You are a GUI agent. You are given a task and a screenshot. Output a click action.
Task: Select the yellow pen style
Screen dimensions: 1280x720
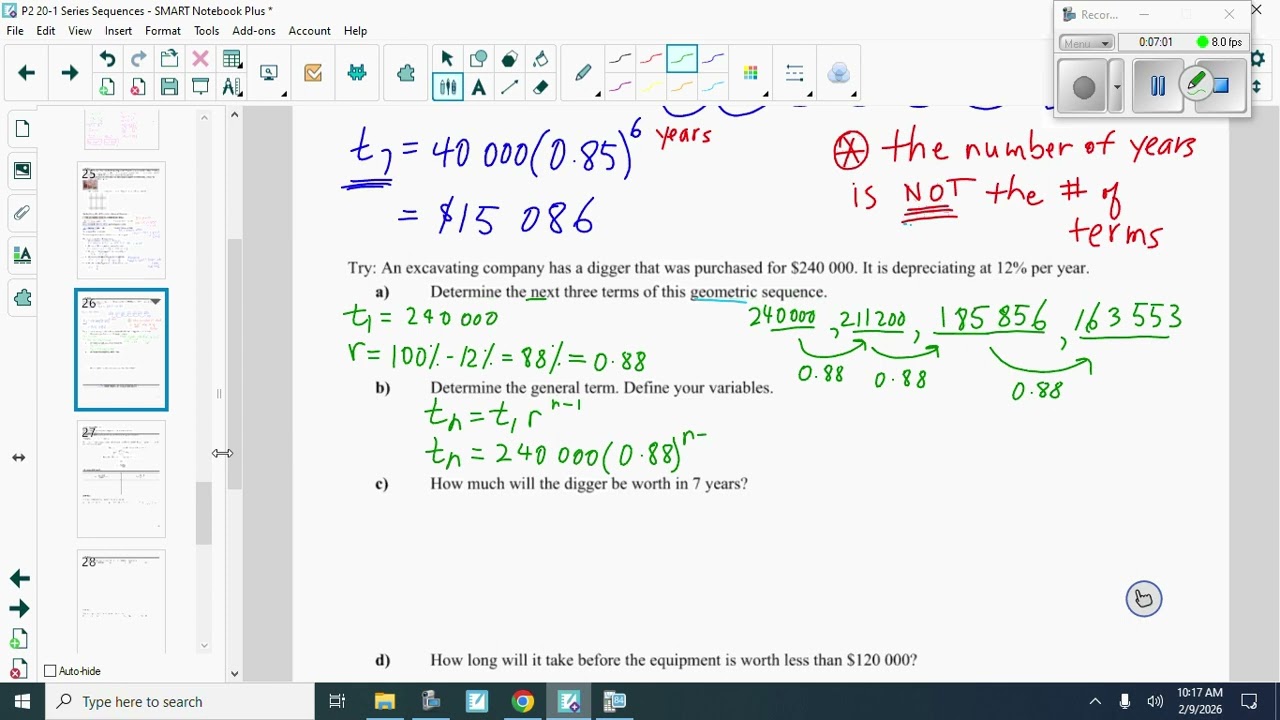(651, 87)
